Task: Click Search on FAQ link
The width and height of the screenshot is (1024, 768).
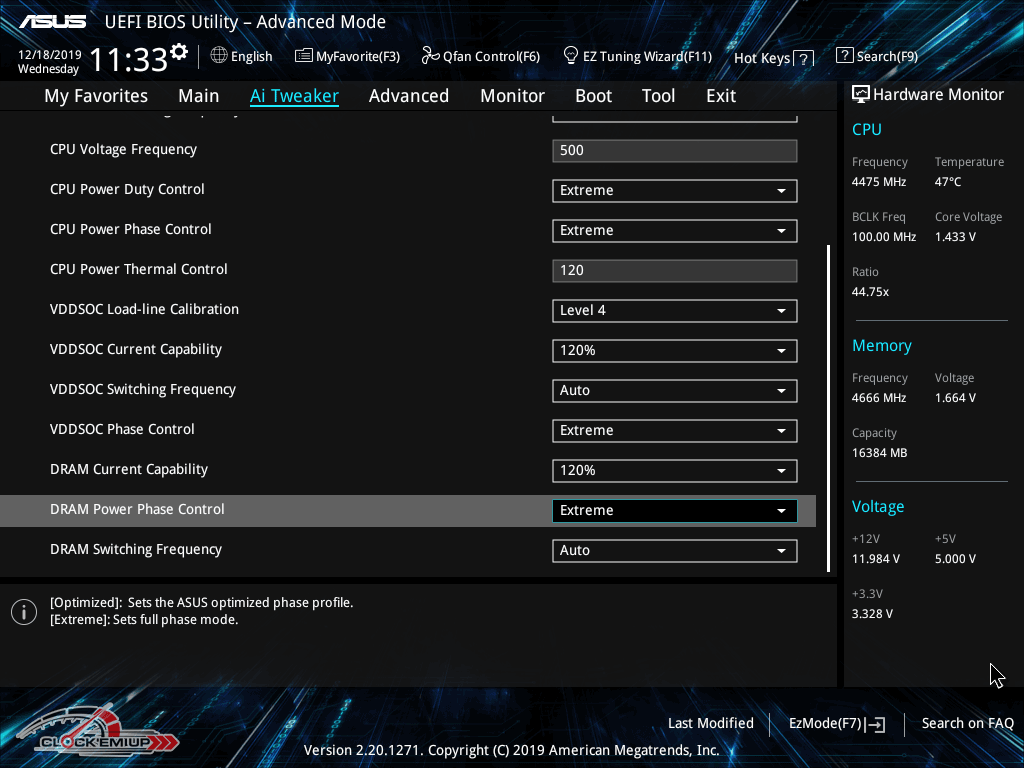Action: 967,723
